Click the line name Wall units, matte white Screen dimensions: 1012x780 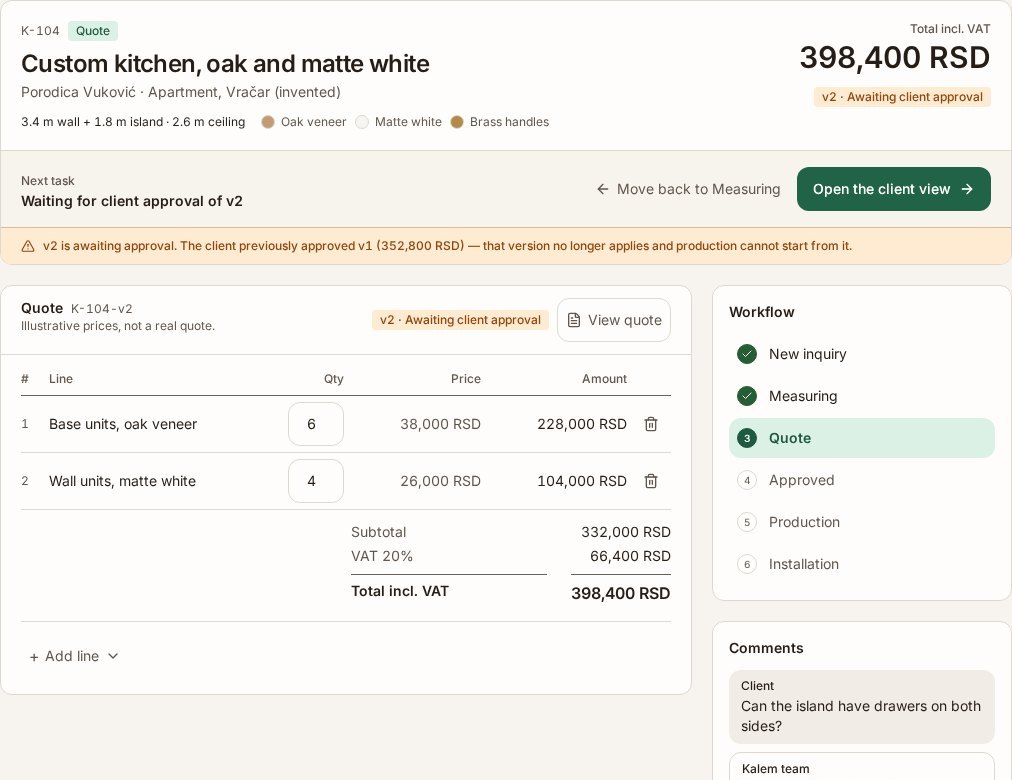coord(123,481)
